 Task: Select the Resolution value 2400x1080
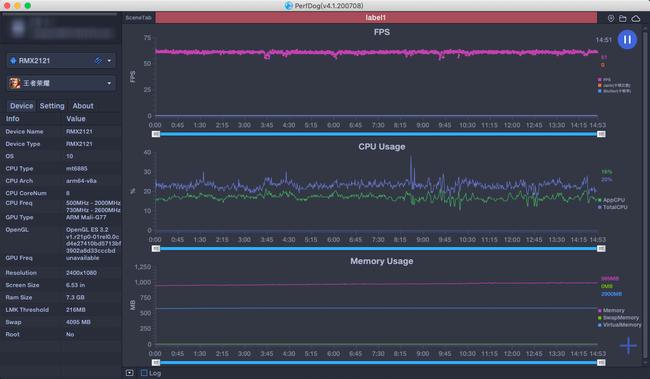pos(81,273)
